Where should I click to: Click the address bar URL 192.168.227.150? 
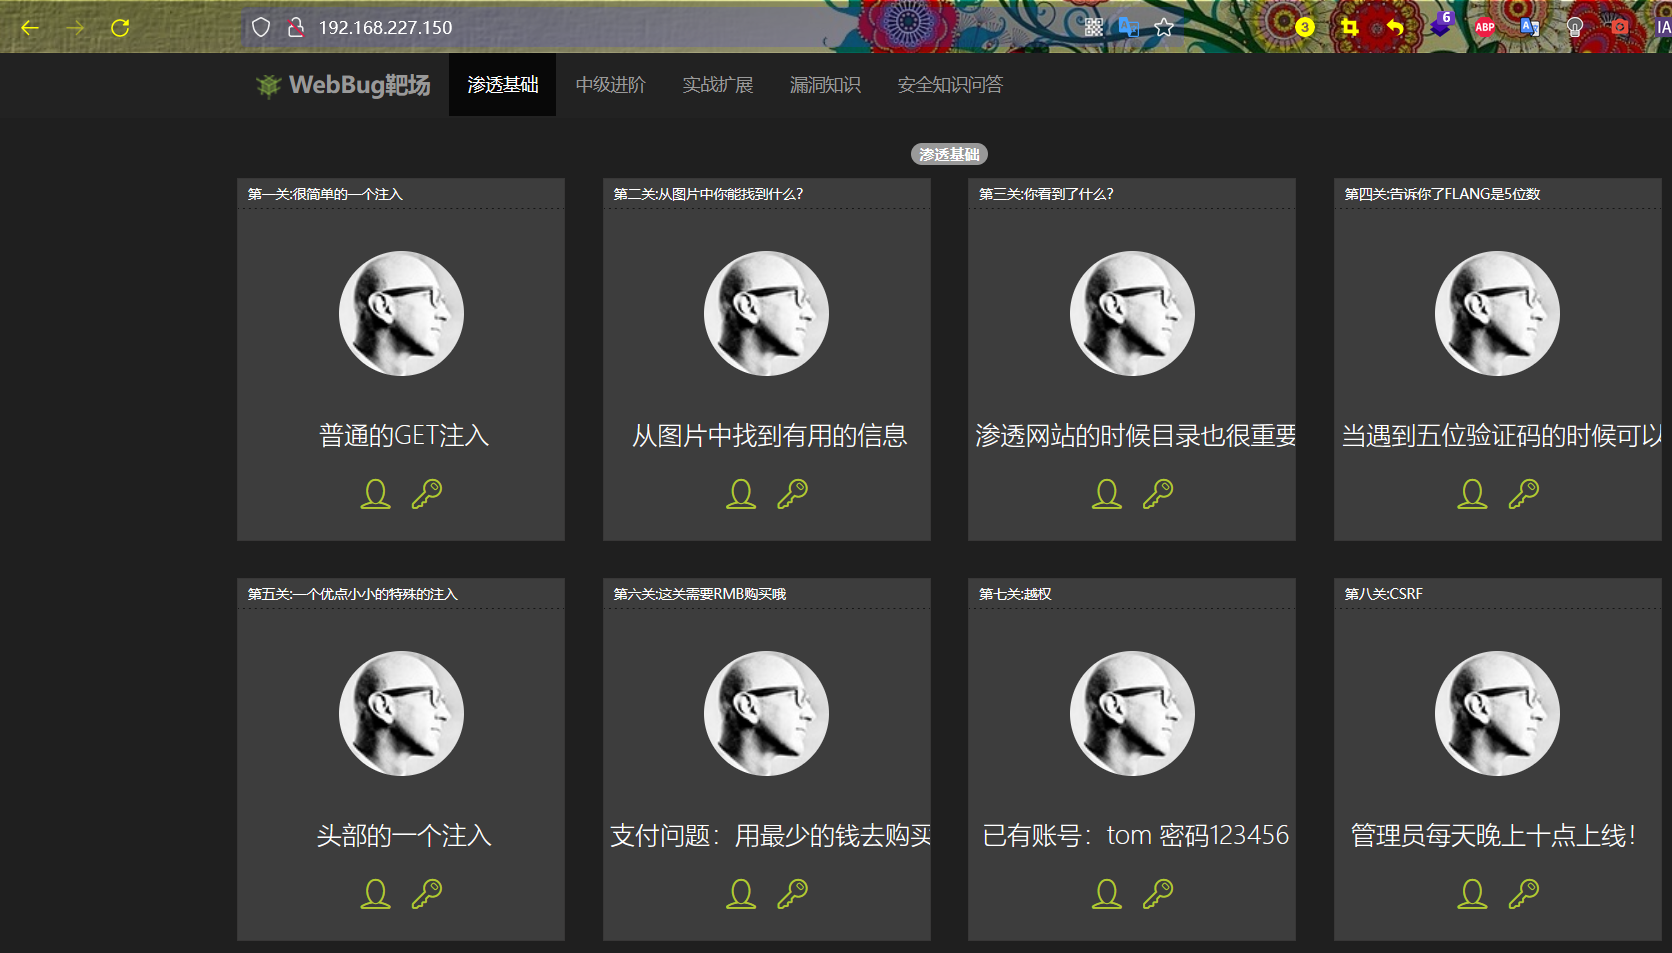pyautogui.click(x=385, y=28)
